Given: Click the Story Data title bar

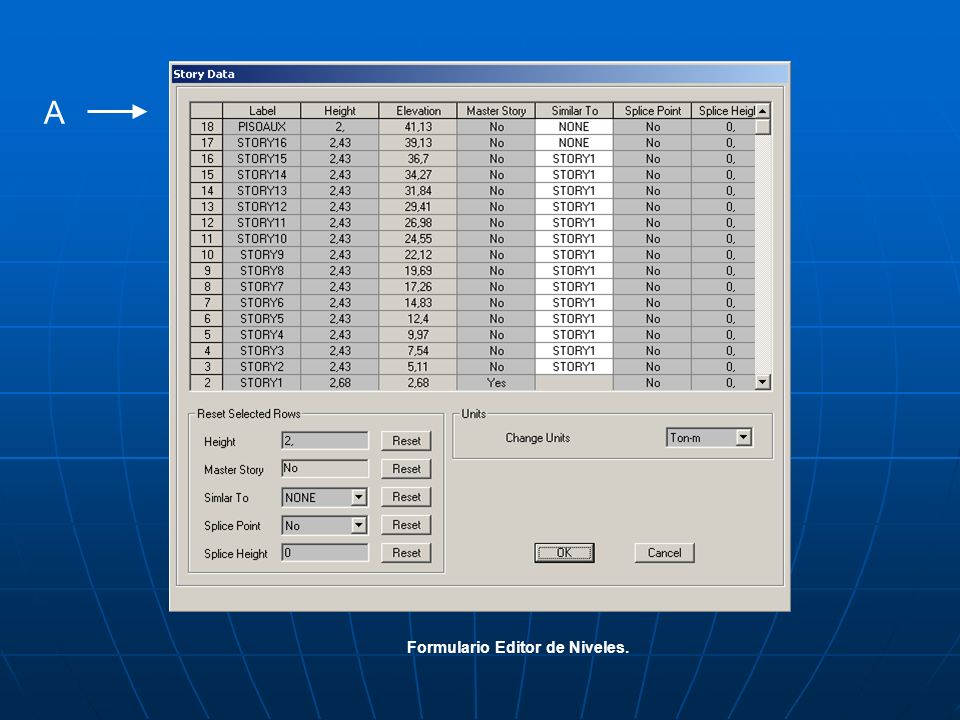Looking at the screenshot, I should (x=479, y=74).
